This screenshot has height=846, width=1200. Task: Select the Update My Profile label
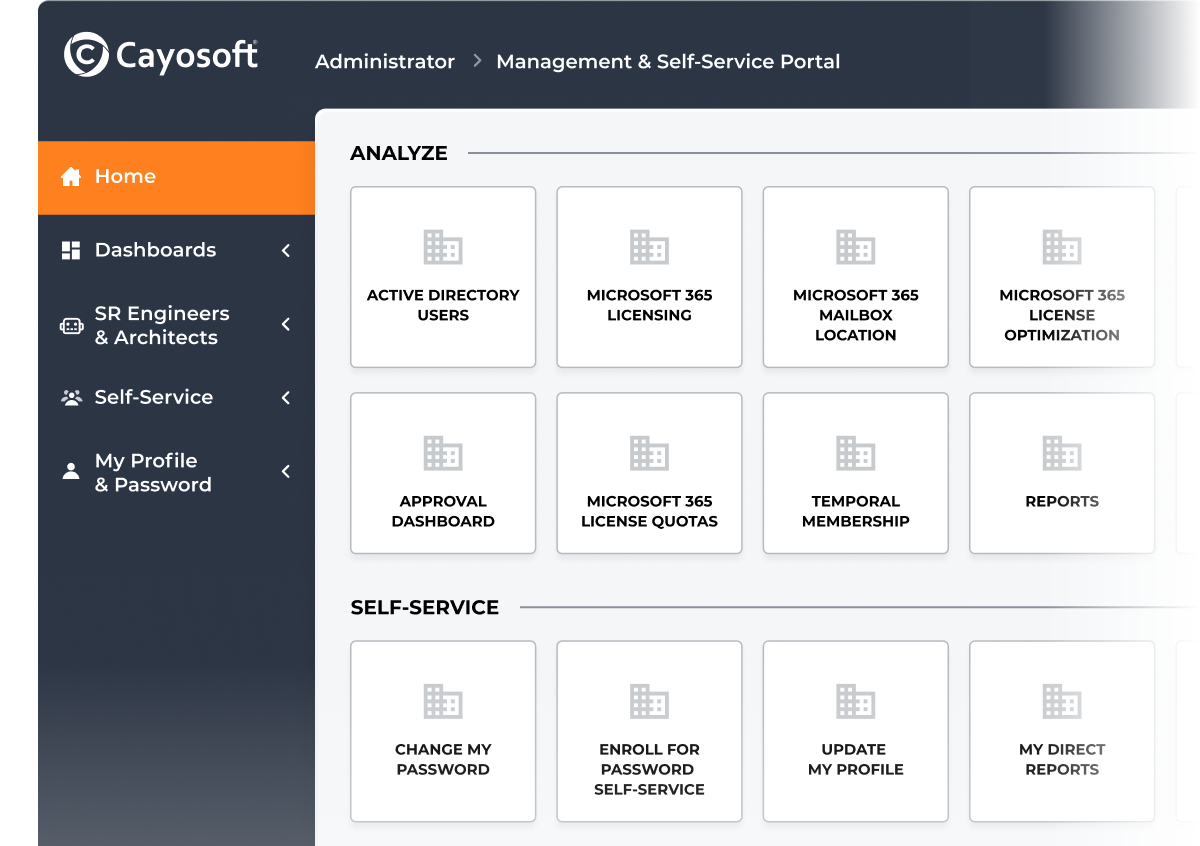click(x=855, y=759)
